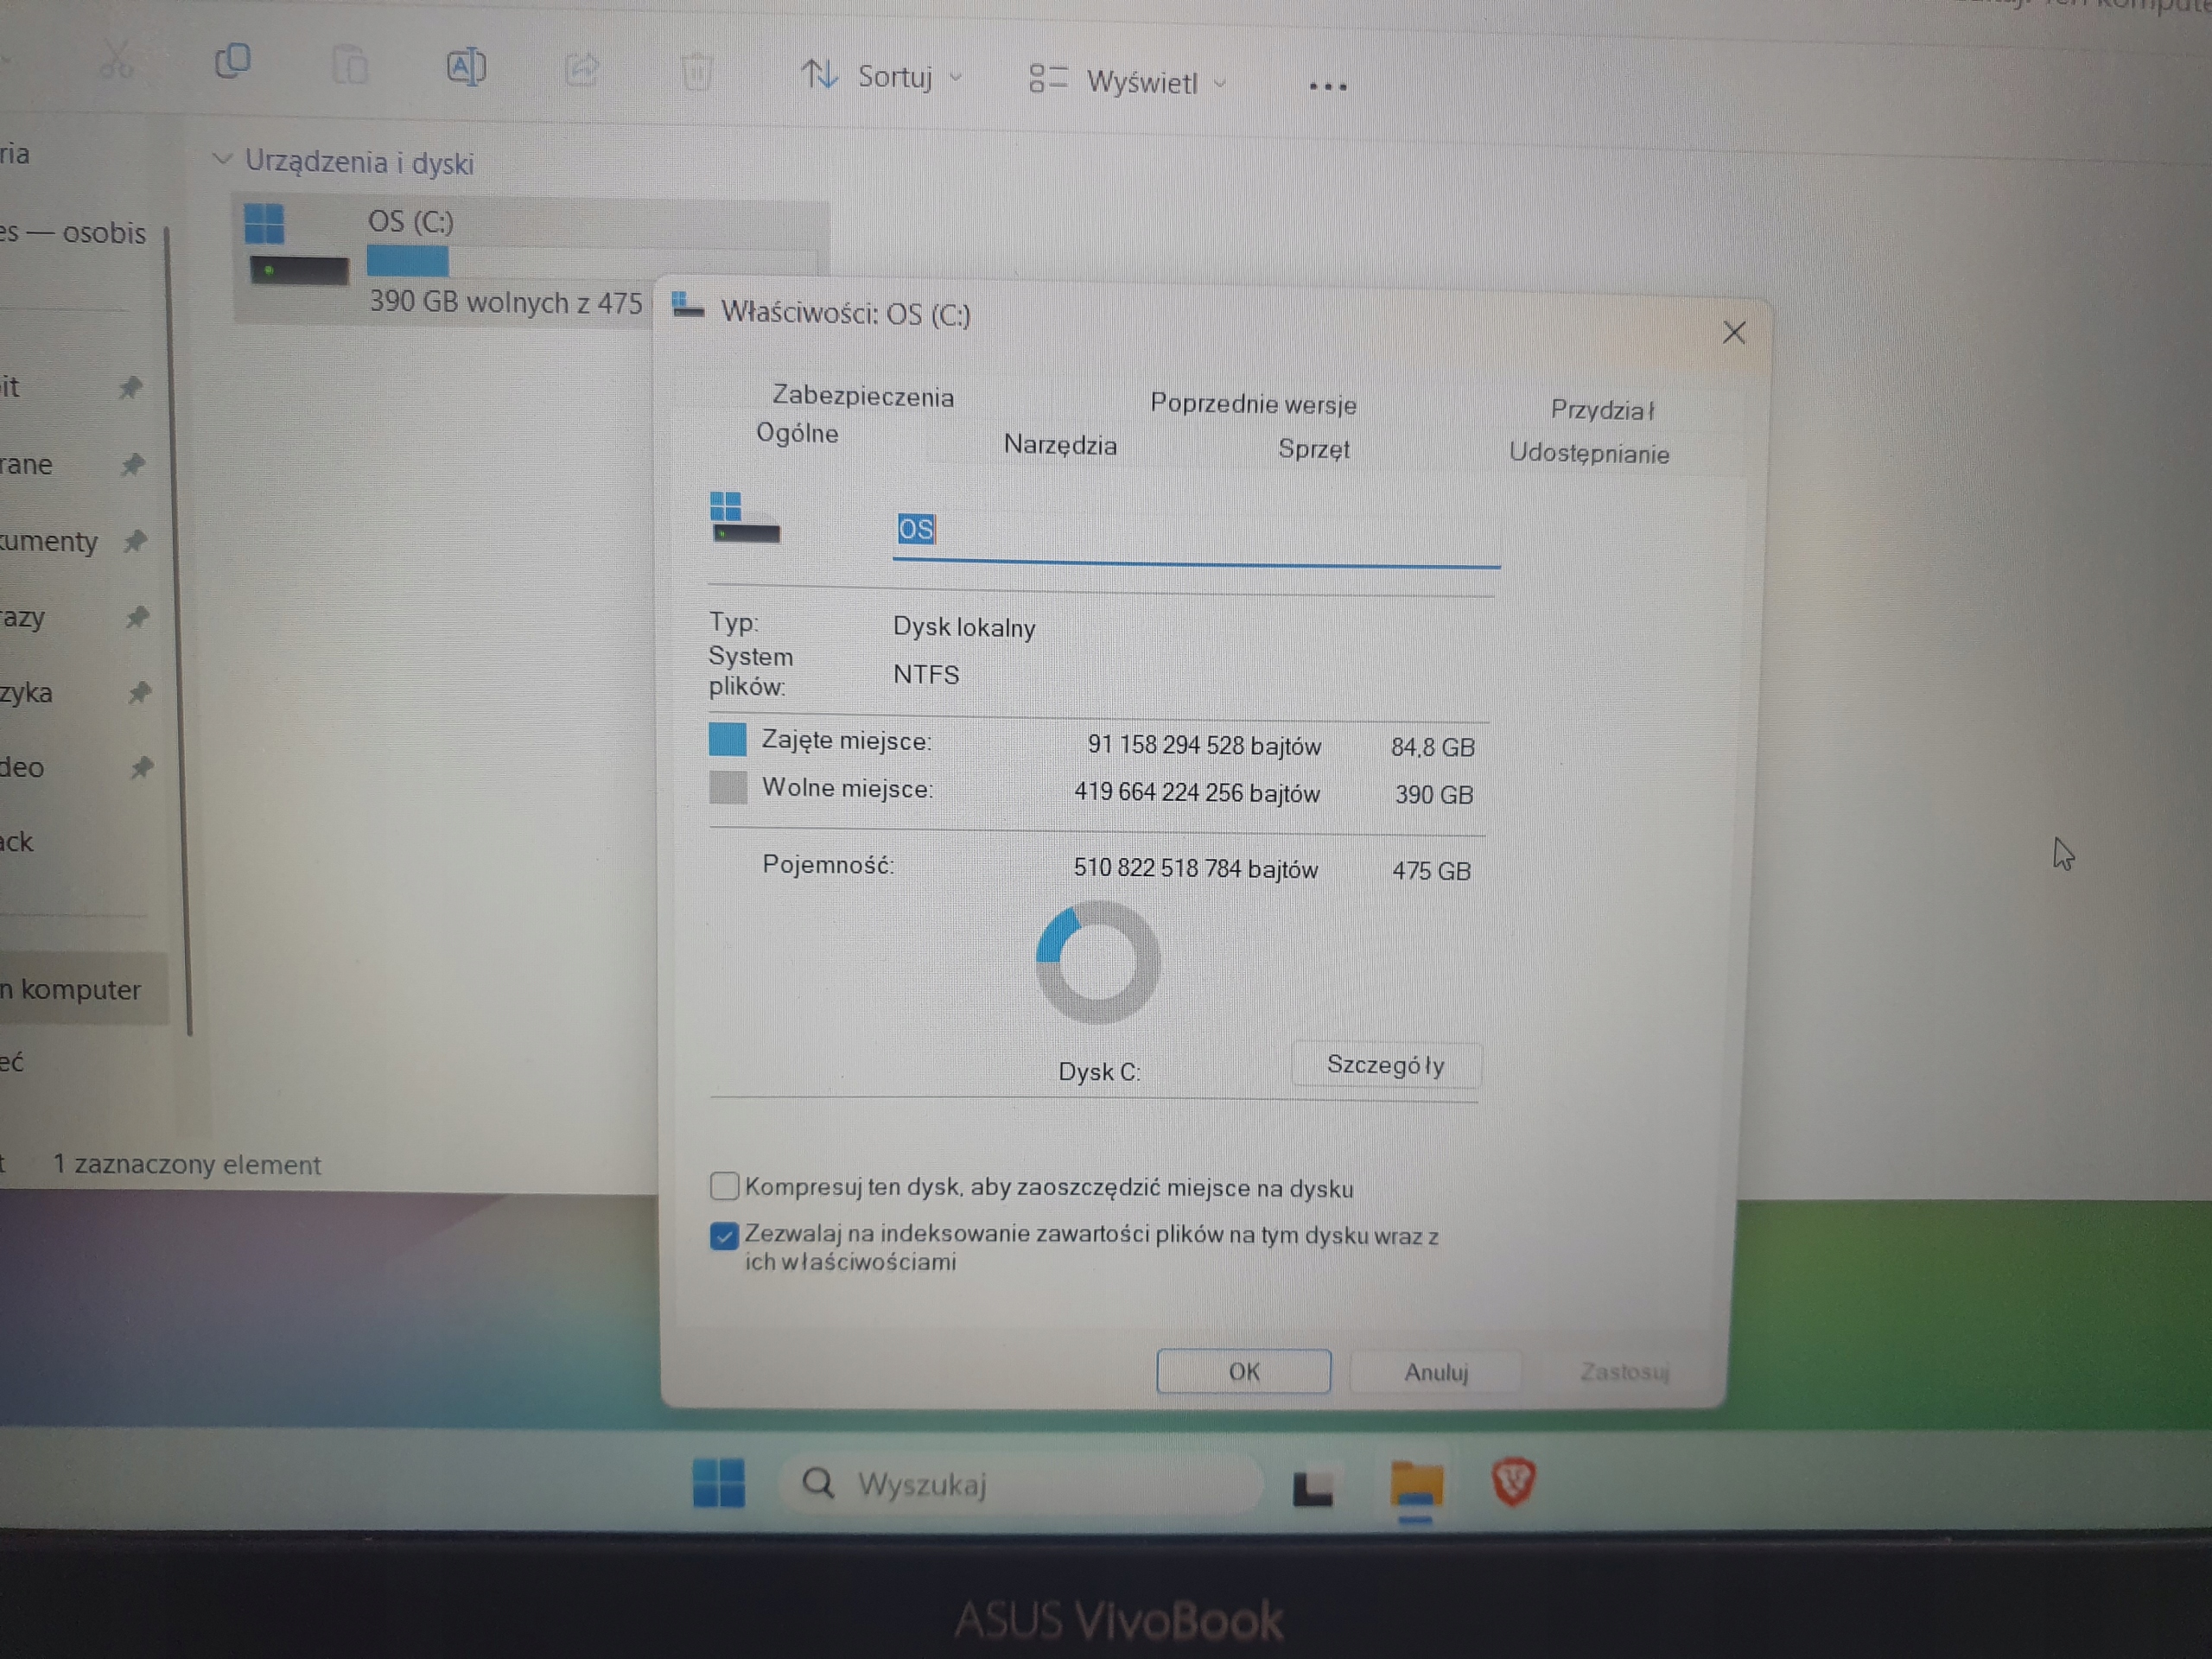This screenshot has width=2212, height=1659.
Task: Open the three-dots more options menu
Action: point(1327,87)
